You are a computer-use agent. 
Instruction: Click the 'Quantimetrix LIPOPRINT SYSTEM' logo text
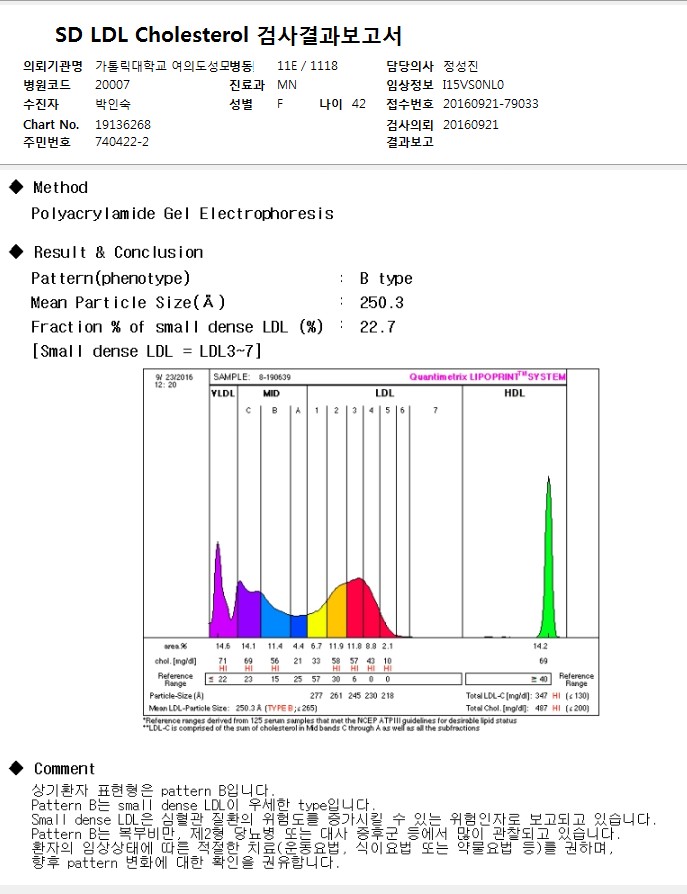pyautogui.click(x=487, y=376)
